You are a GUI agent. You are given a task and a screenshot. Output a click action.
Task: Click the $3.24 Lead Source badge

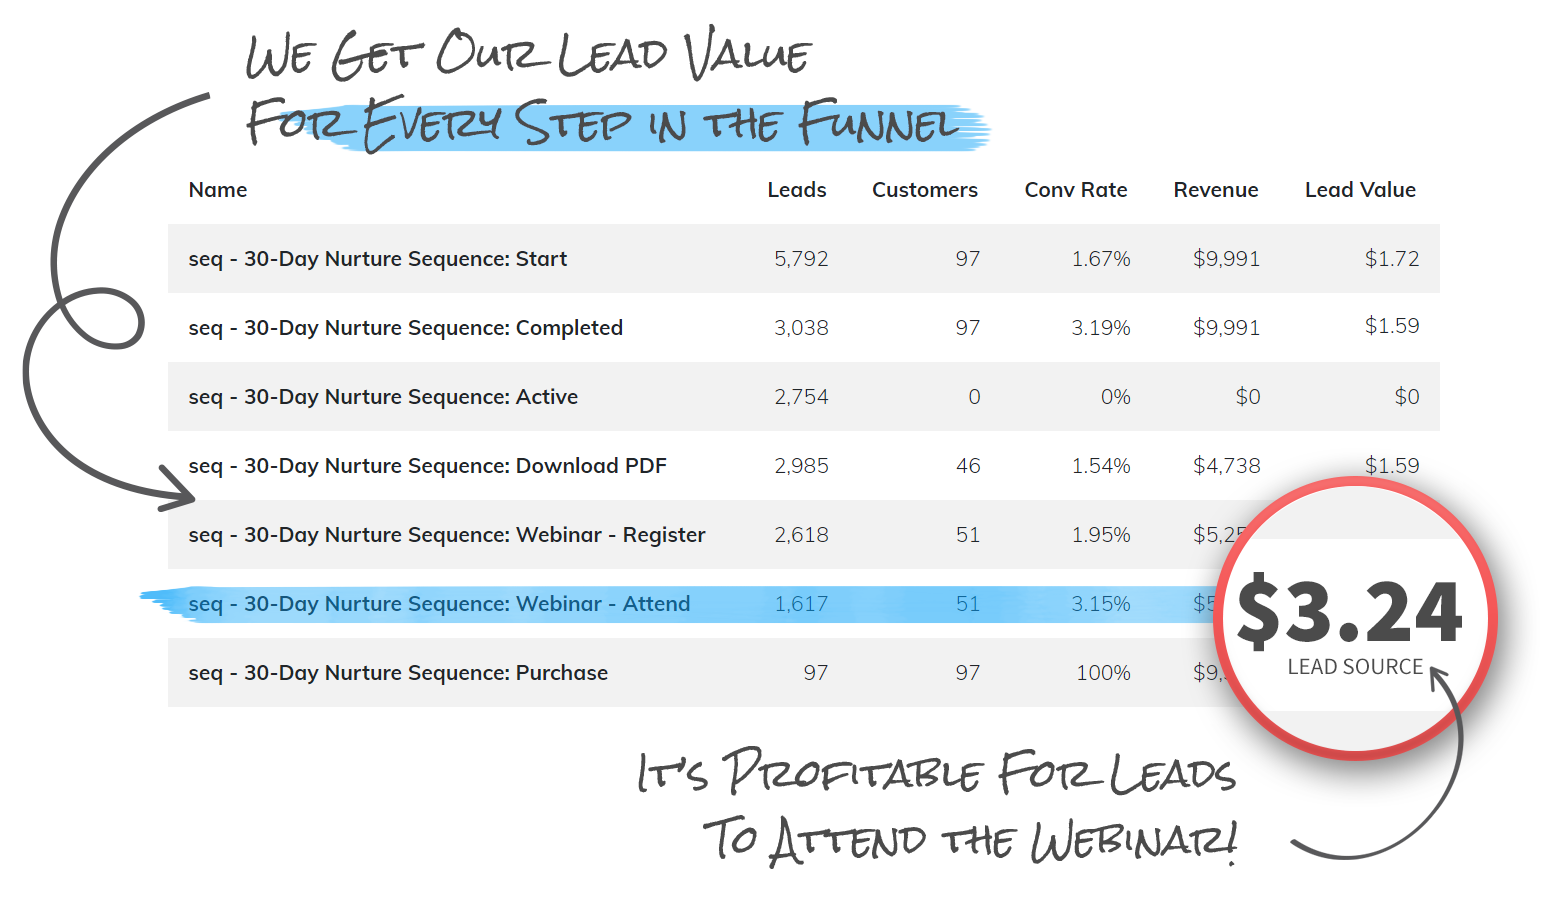1353,615
